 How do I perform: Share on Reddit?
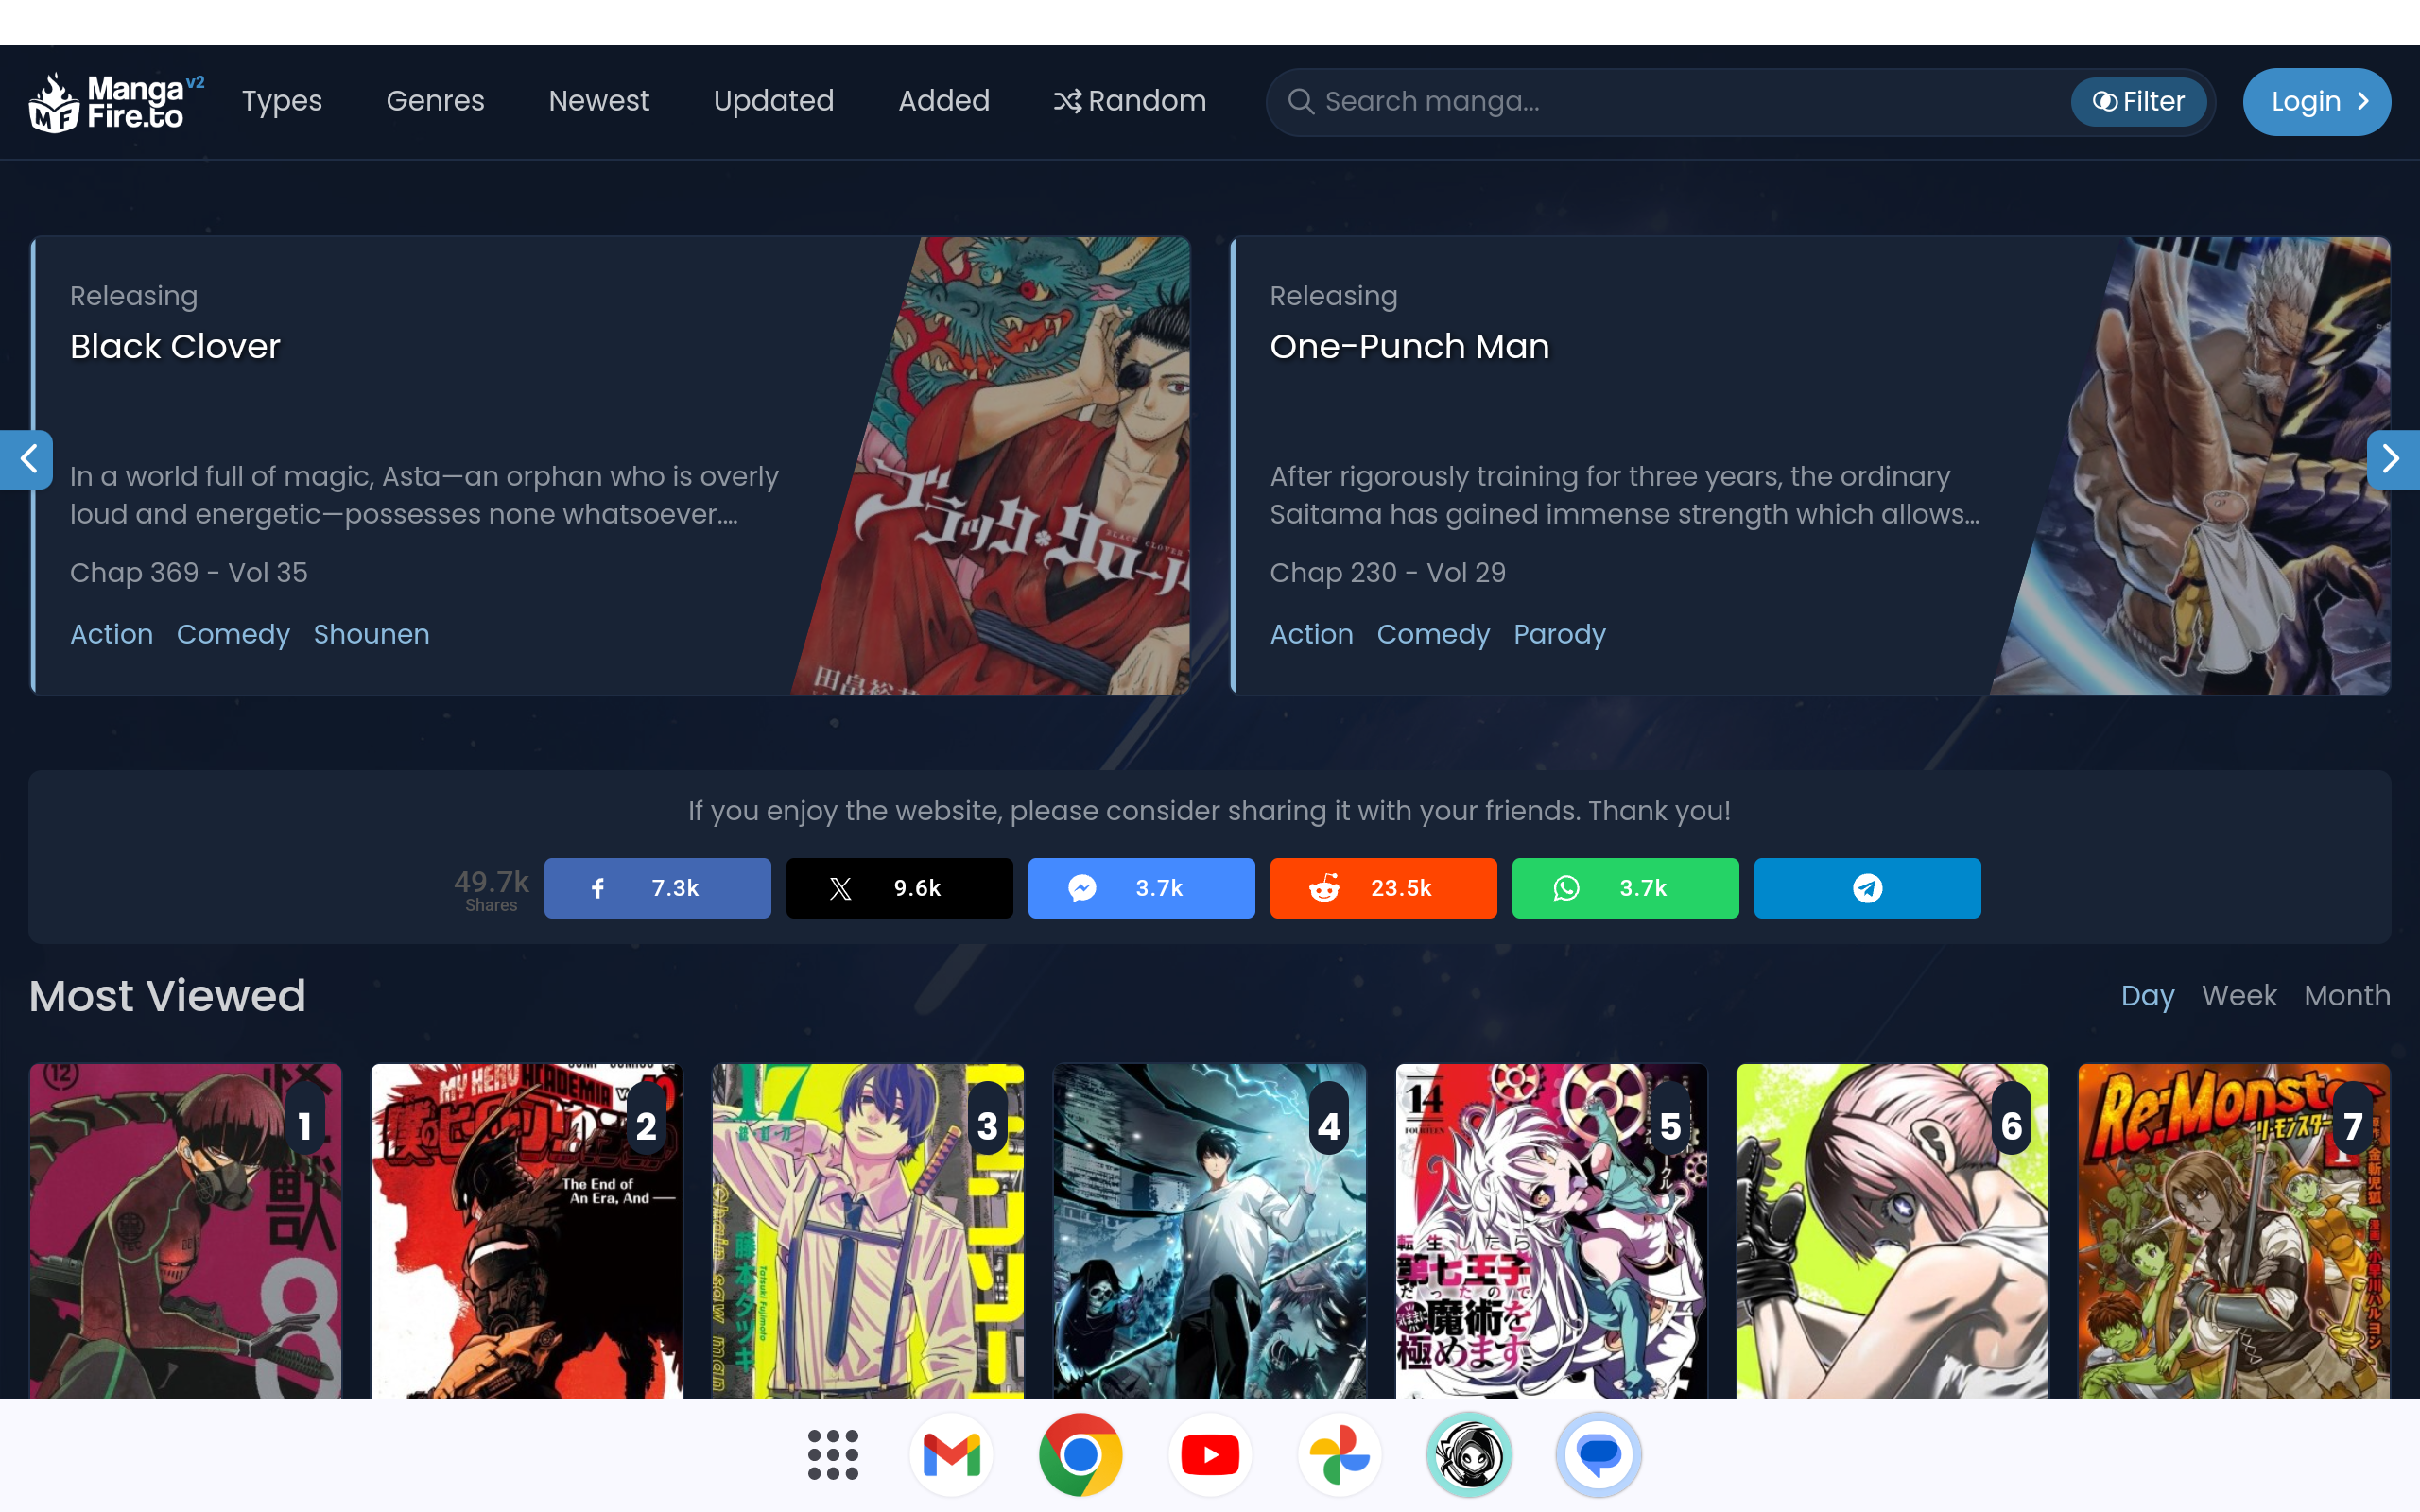click(x=1383, y=888)
